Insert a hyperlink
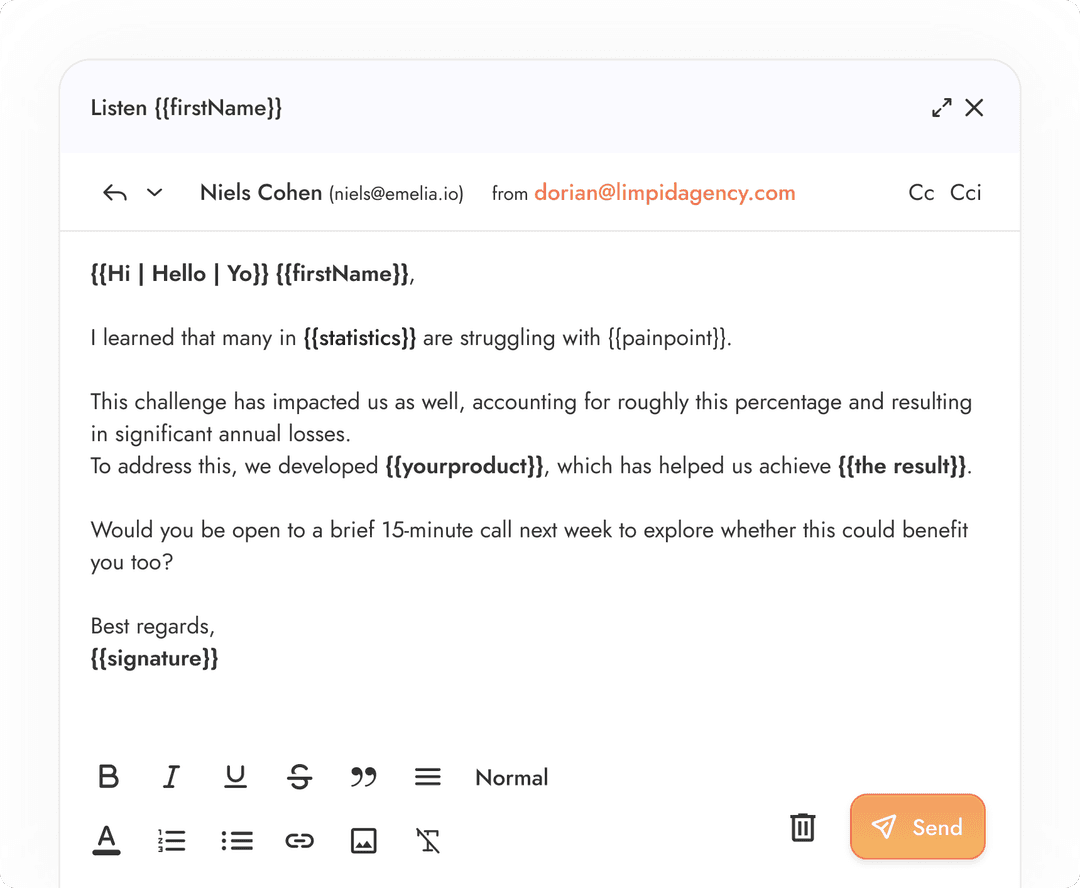 click(x=299, y=841)
